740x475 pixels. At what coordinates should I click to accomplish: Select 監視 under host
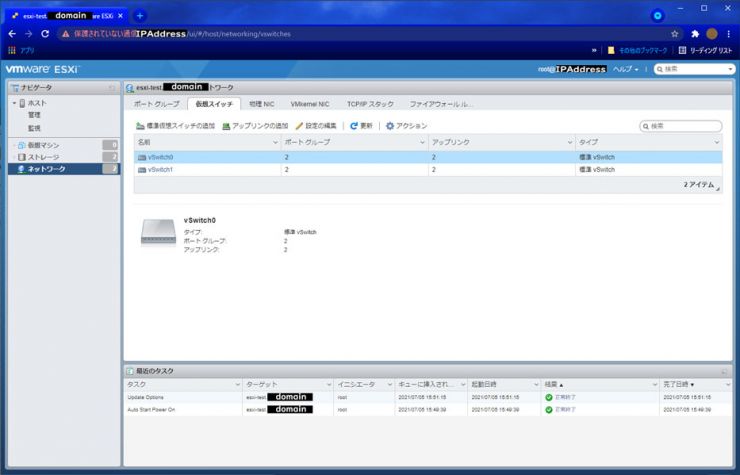point(34,128)
